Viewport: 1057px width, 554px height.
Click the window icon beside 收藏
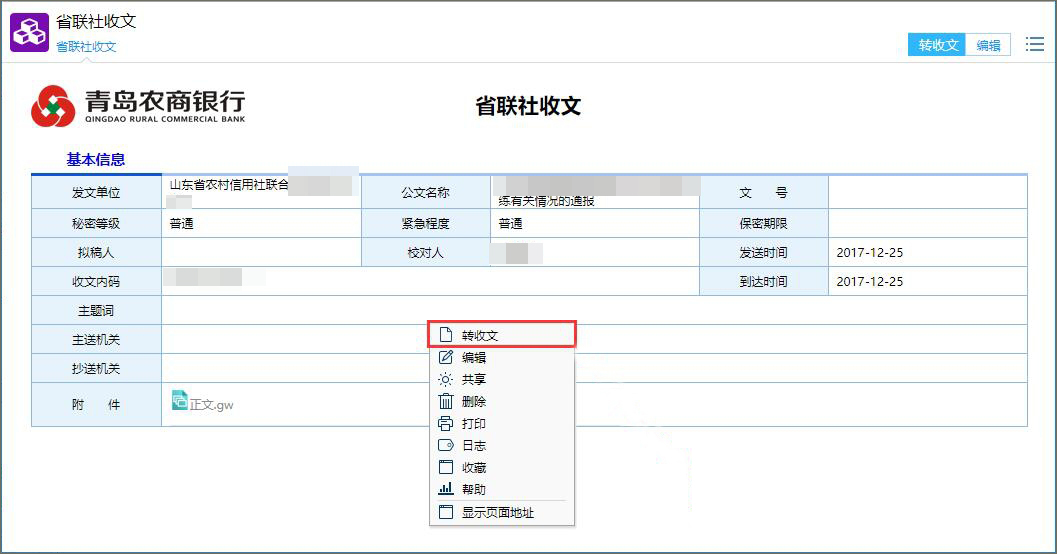click(x=446, y=467)
